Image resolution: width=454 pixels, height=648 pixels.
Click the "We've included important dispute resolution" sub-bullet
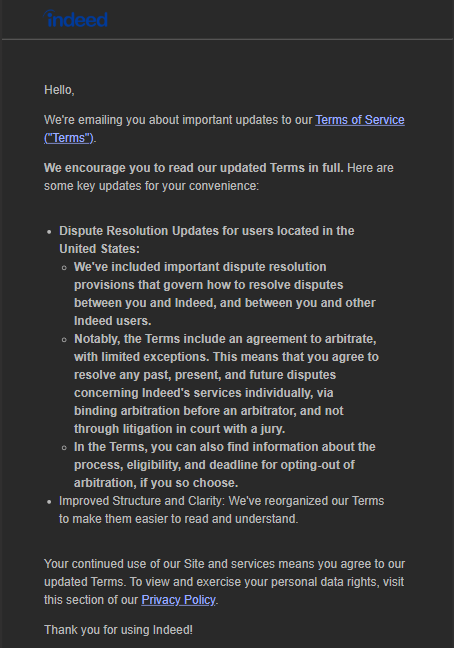(225, 294)
